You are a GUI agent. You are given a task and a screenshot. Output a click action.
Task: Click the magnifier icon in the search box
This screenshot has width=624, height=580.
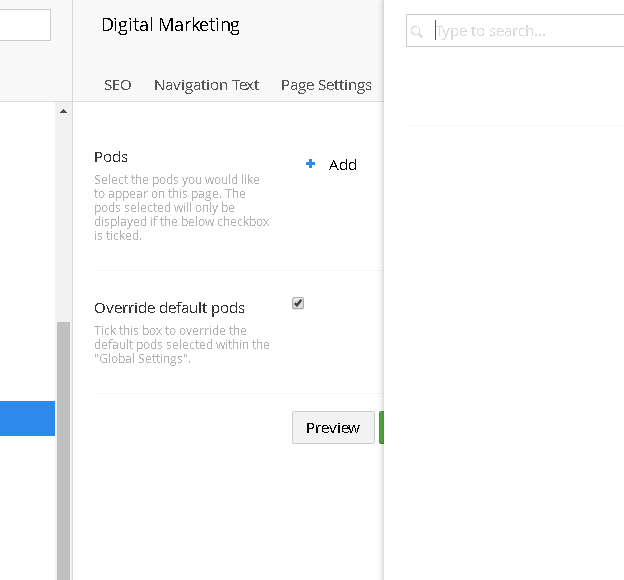417,31
